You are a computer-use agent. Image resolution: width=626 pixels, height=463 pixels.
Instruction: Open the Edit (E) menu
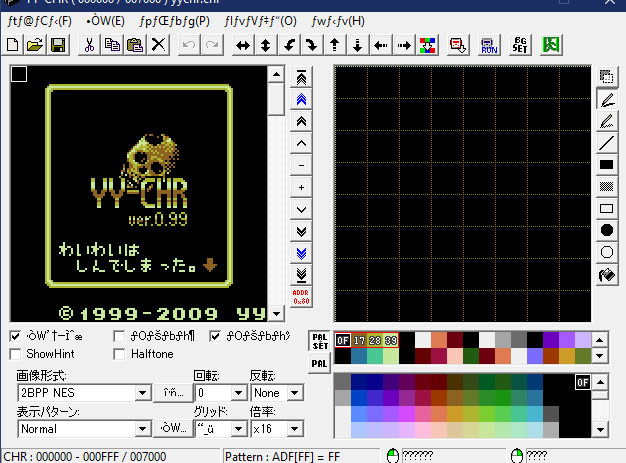pos(105,21)
